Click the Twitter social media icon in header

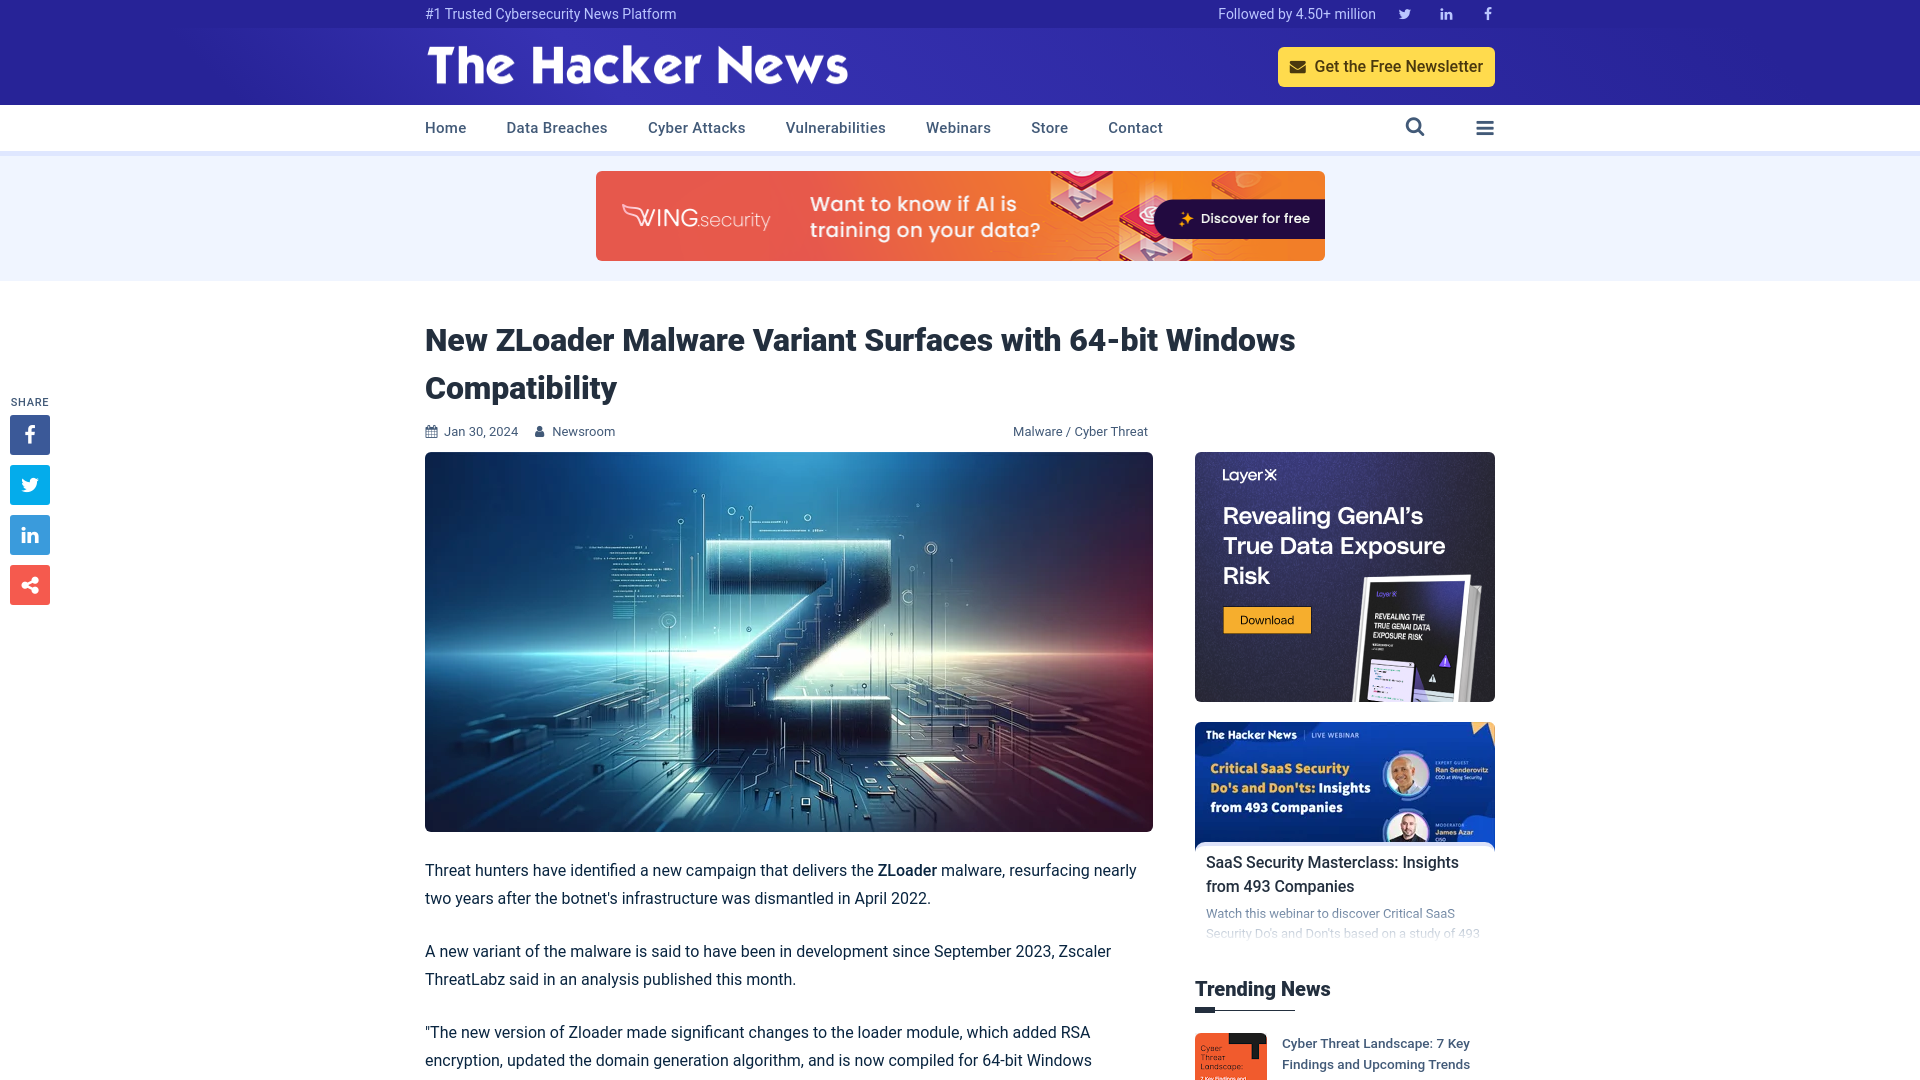coord(1404,13)
